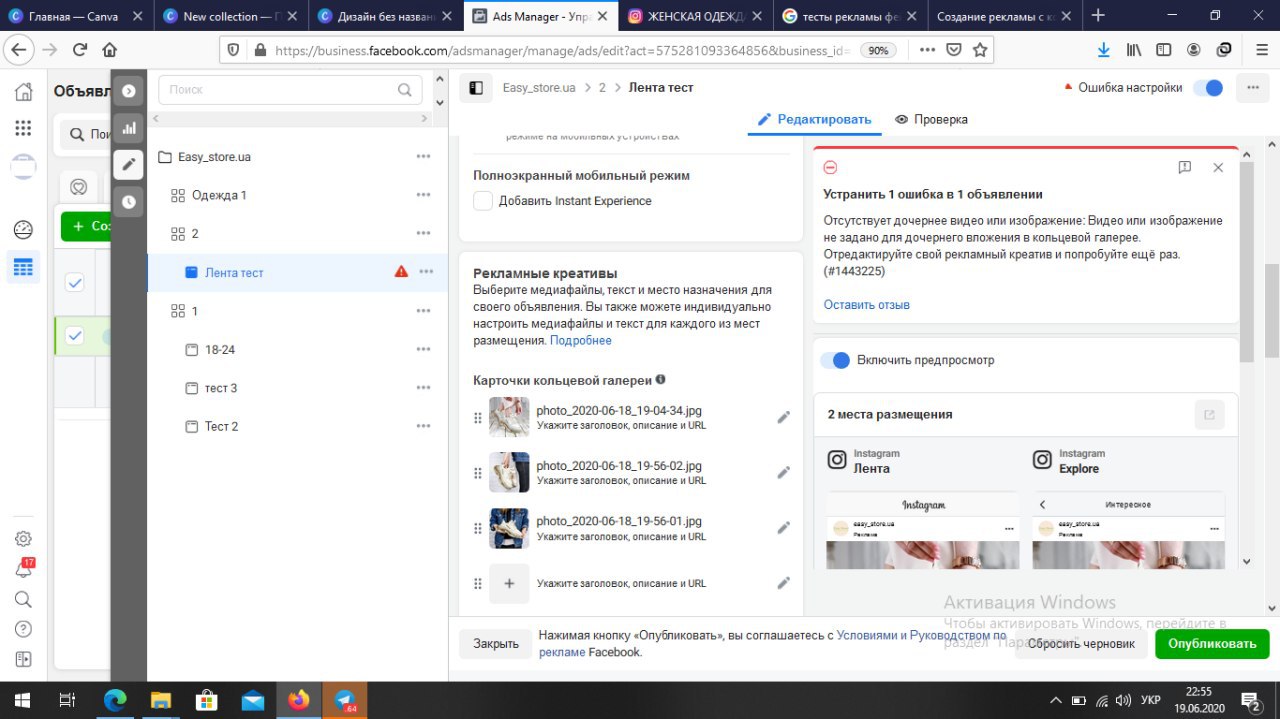Open the search icon in left rail
The height and width of the screenshot is (719, 1280).
pyautogui.click(x=23, y=599)
